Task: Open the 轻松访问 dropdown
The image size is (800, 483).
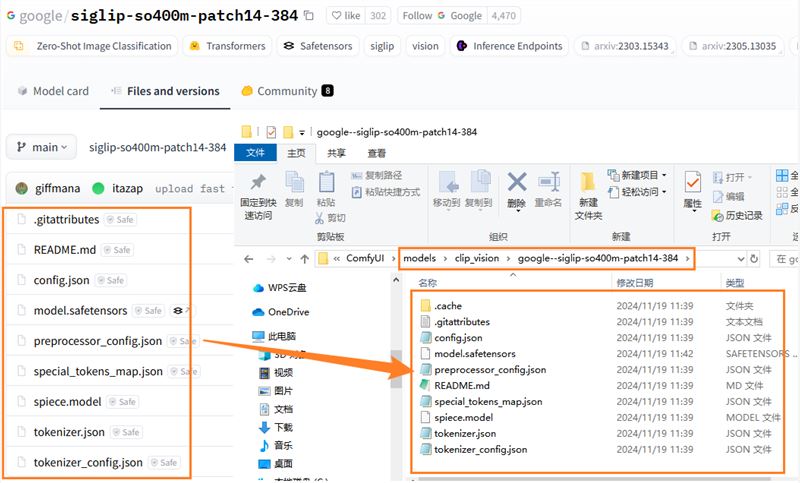Action: (637, 192)
